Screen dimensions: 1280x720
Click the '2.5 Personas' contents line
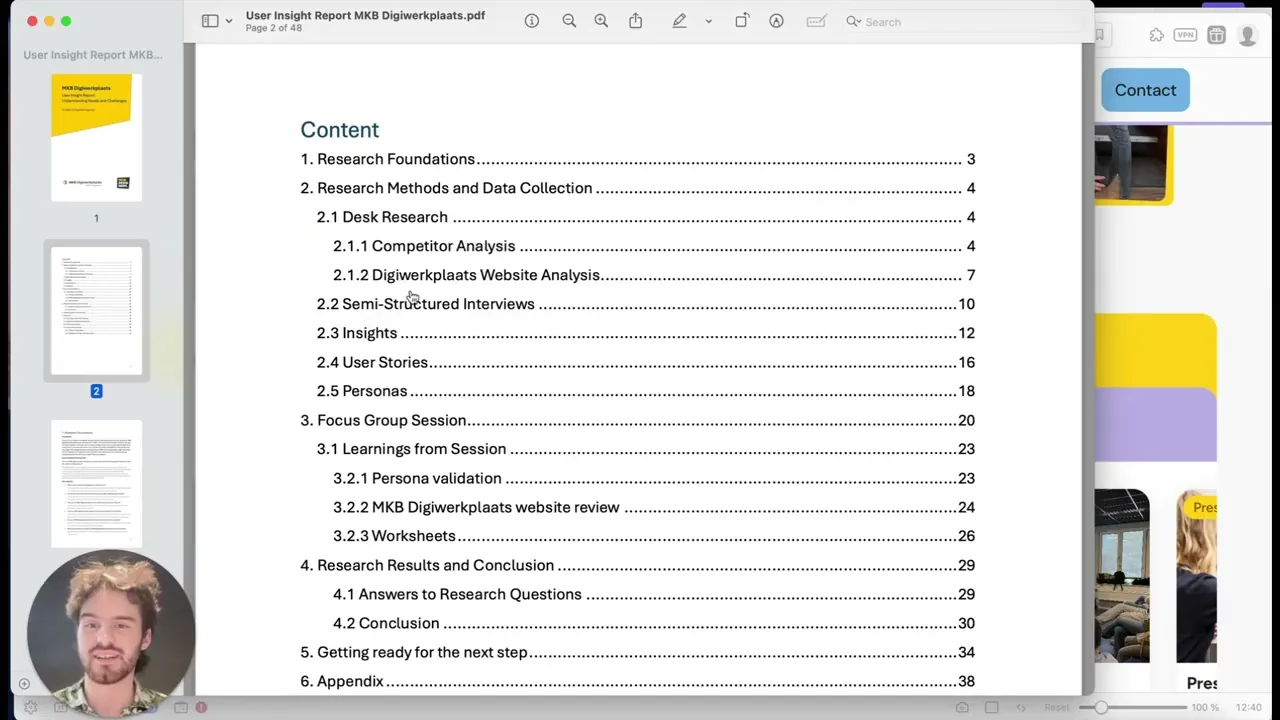[x=645, y=391]
